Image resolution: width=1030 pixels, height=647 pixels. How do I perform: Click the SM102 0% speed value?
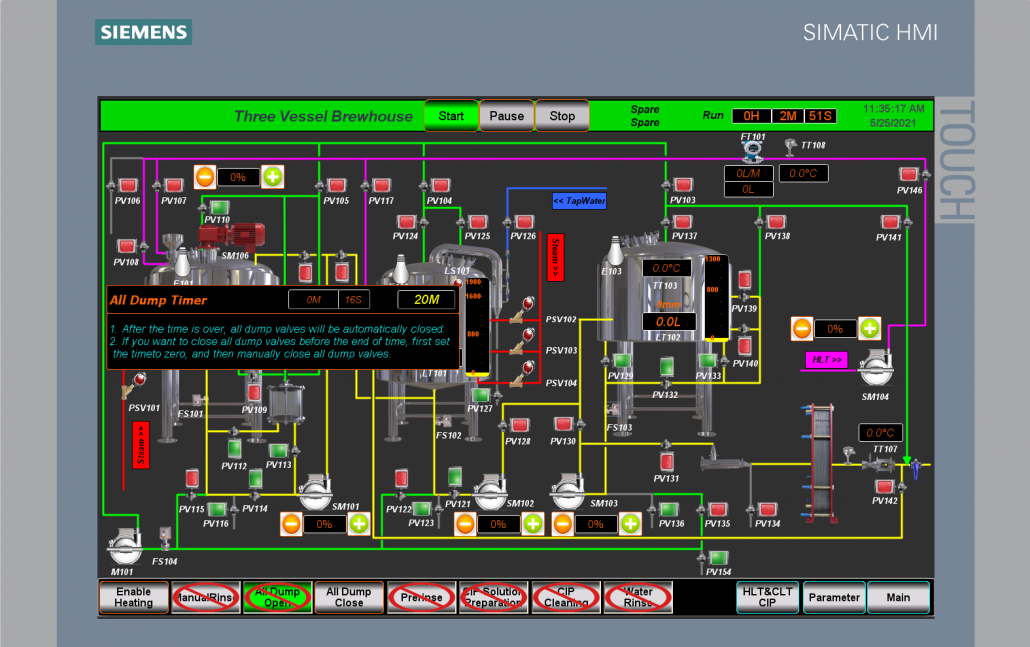click(x=498, y=524)
